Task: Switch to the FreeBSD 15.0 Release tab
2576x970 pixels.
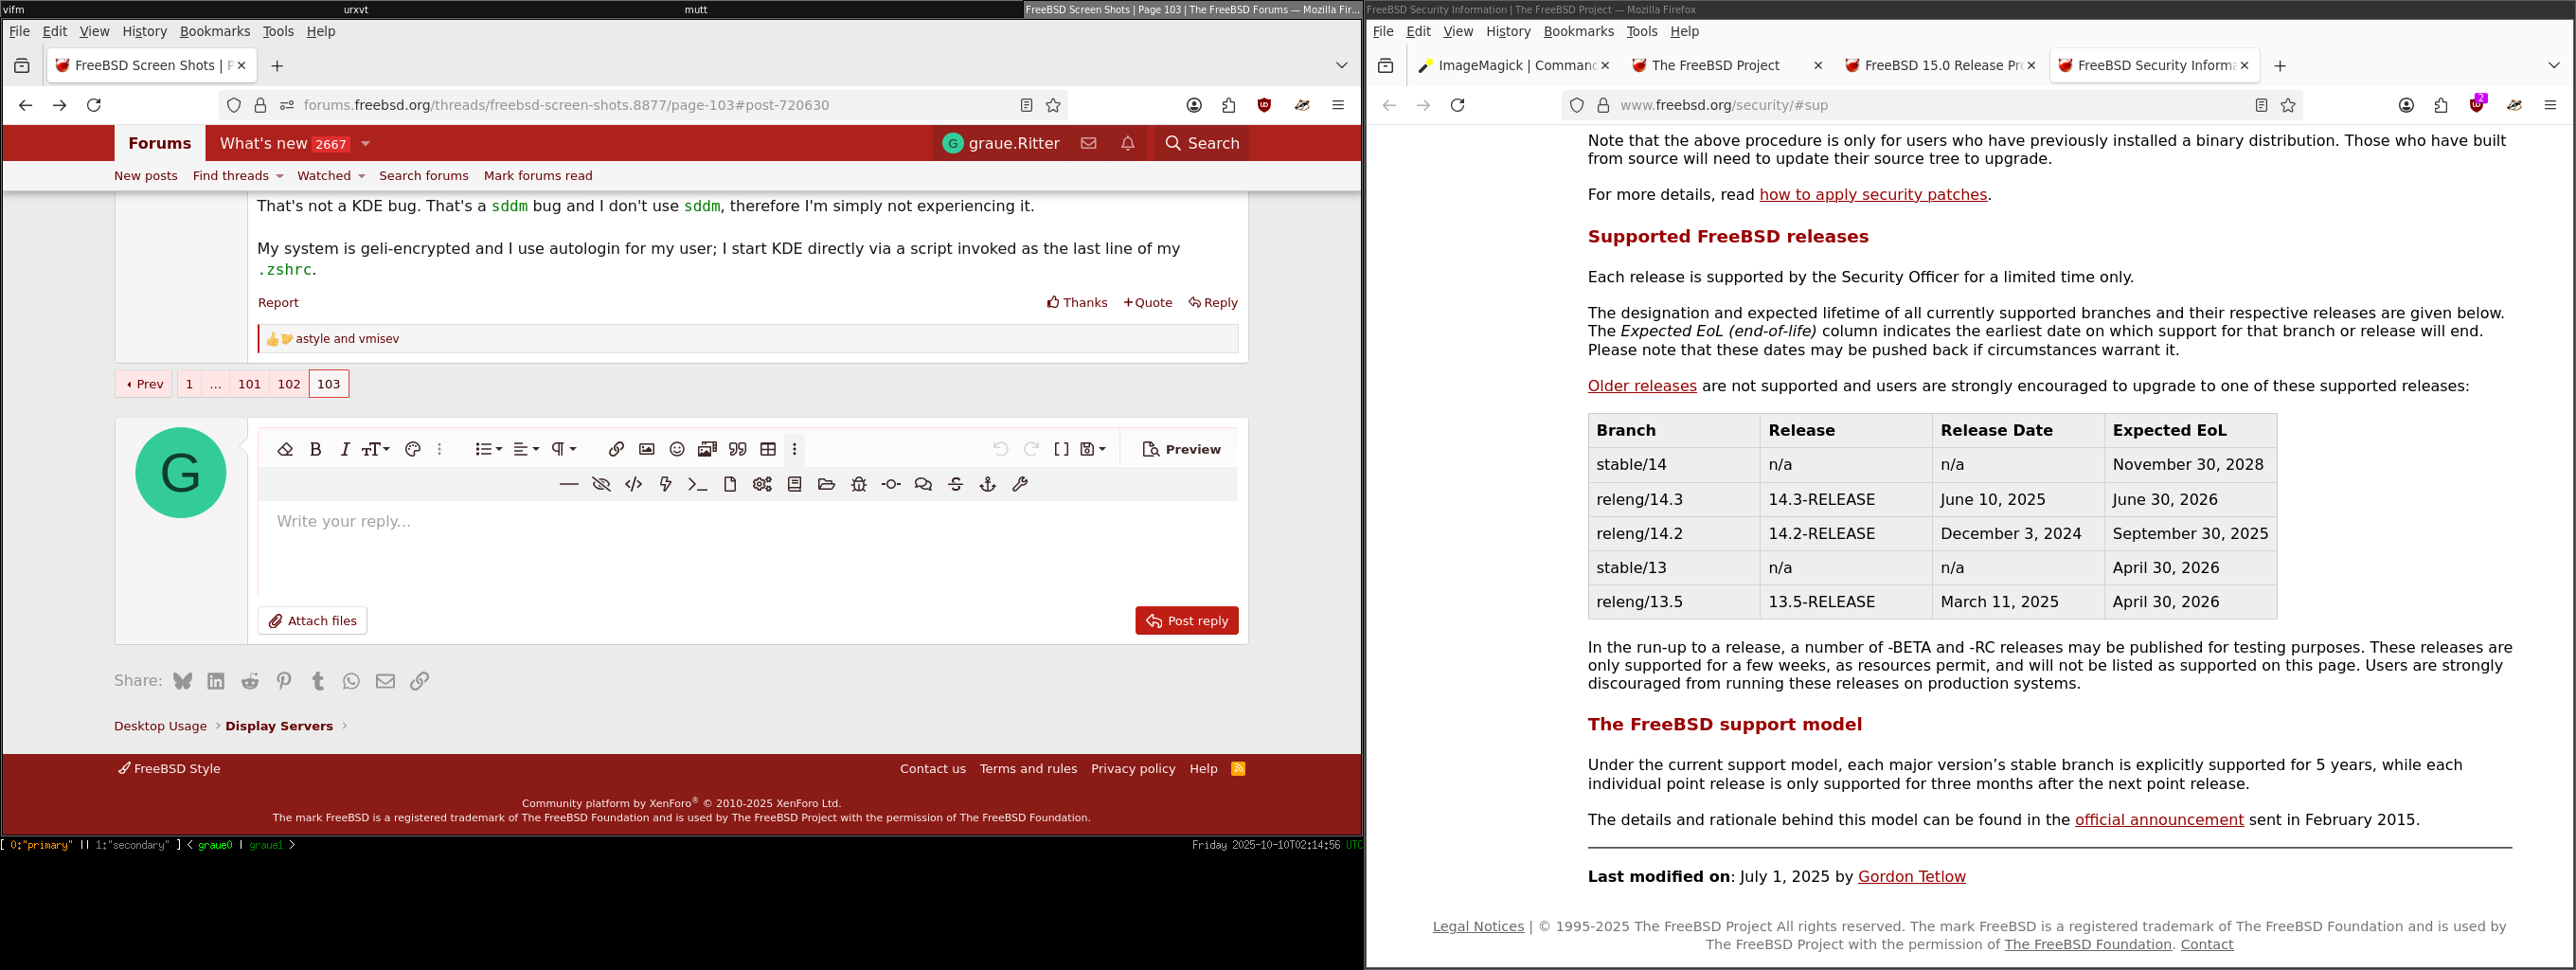Action: (1938, 66)
